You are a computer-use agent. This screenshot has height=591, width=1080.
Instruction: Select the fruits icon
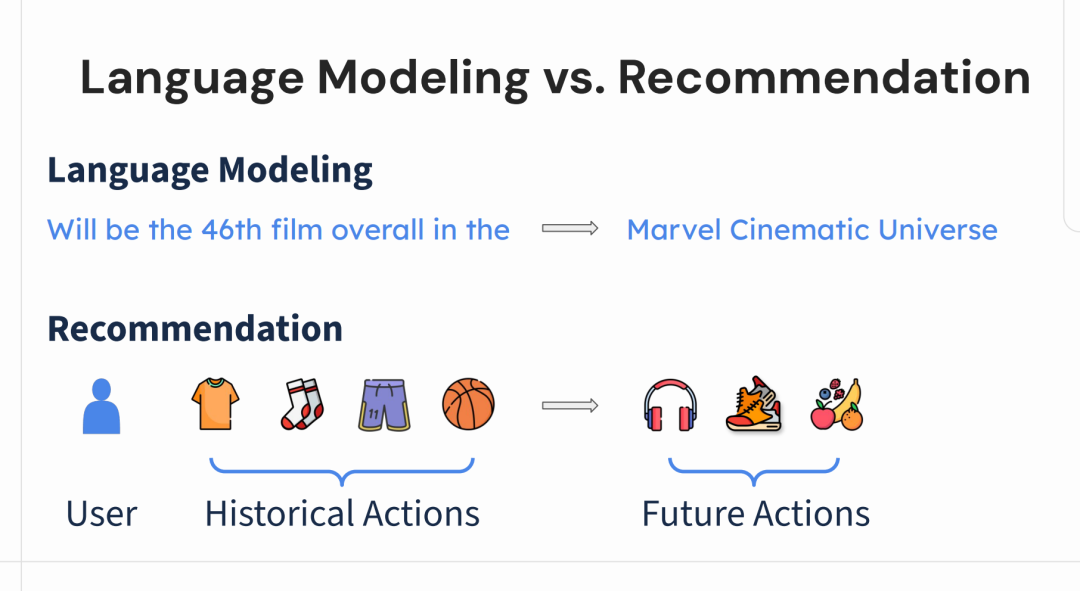836,405
